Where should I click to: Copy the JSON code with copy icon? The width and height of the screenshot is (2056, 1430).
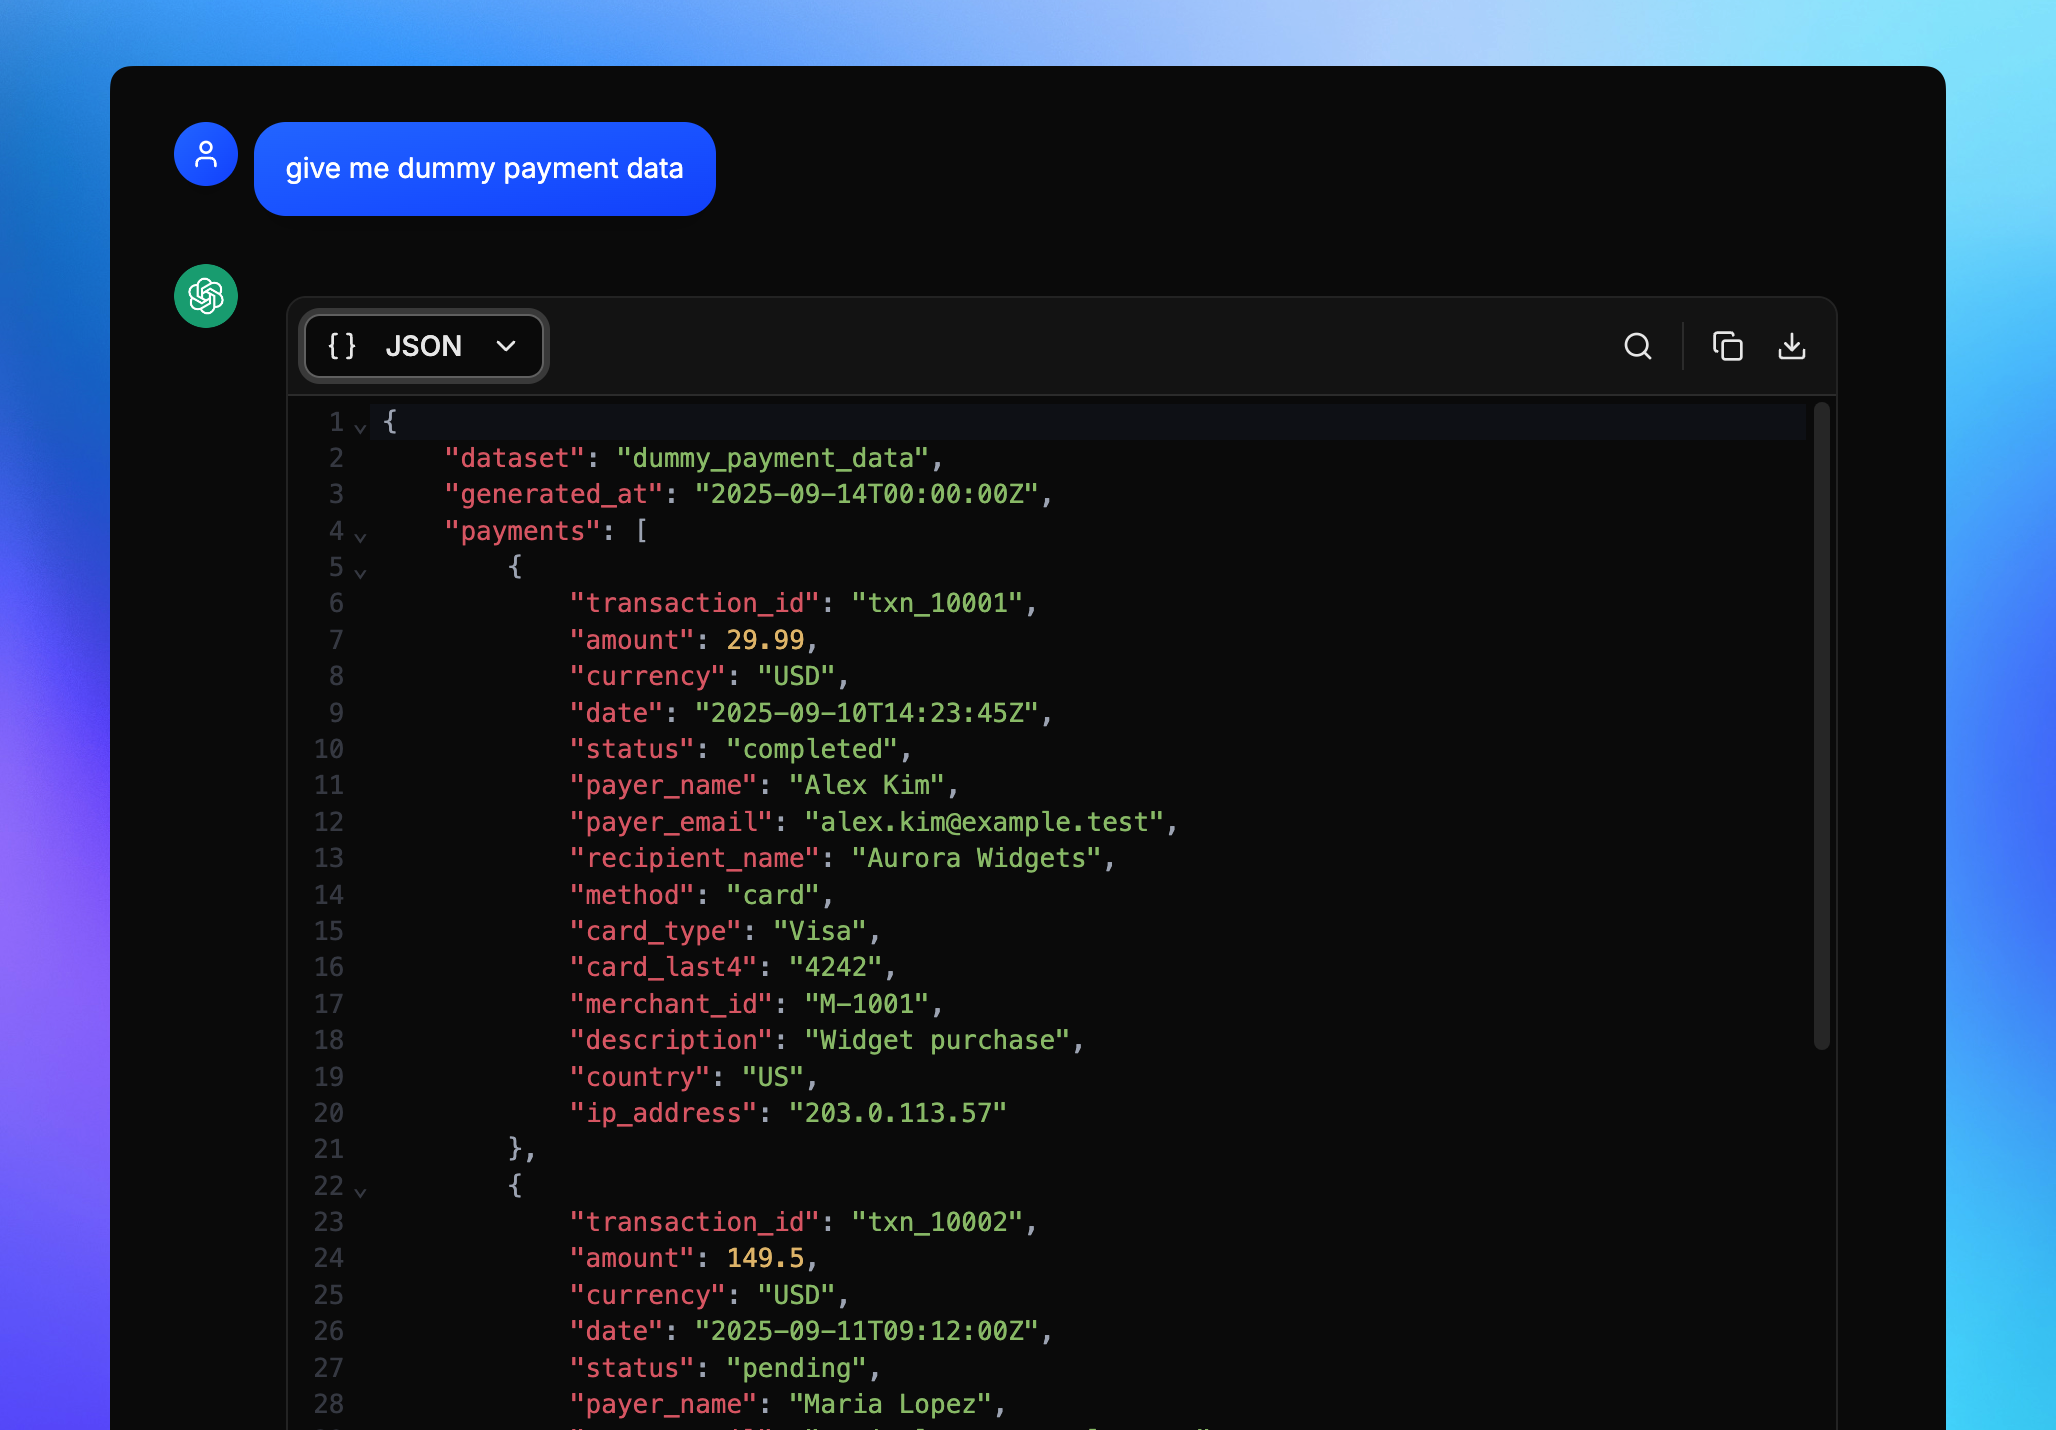tap(1727, 346)
